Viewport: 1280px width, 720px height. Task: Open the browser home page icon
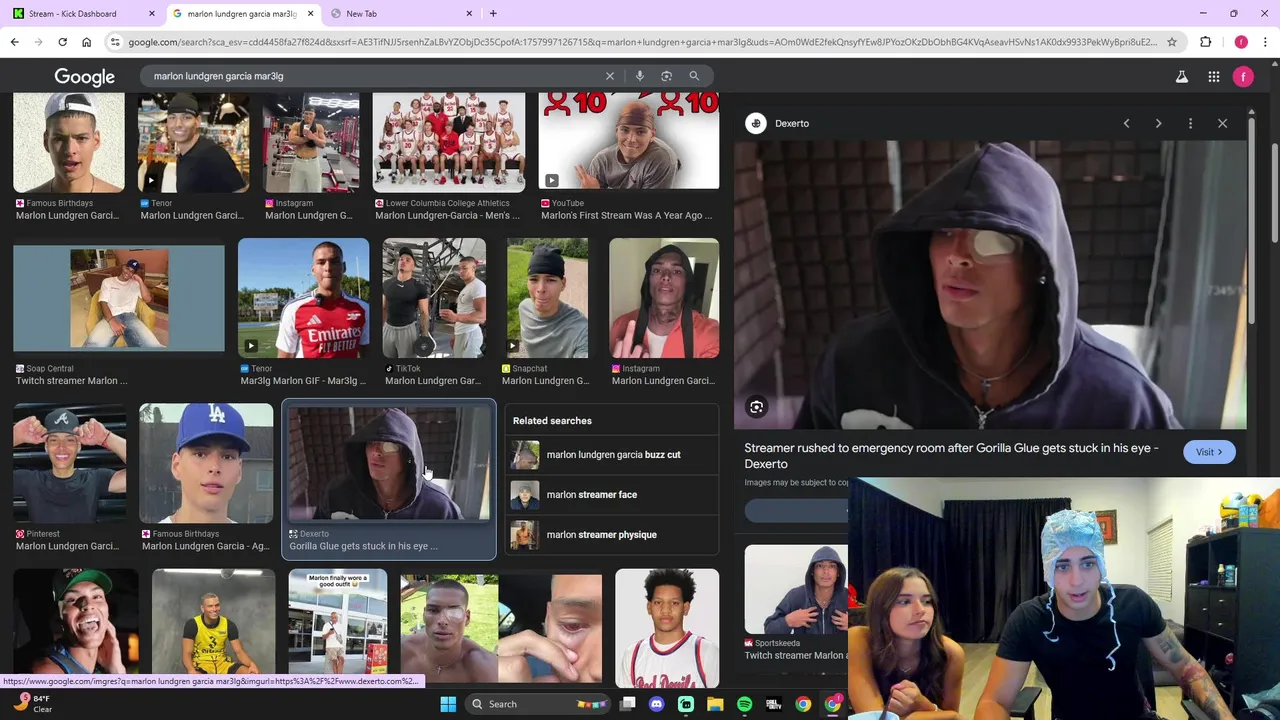click(86, 42)
